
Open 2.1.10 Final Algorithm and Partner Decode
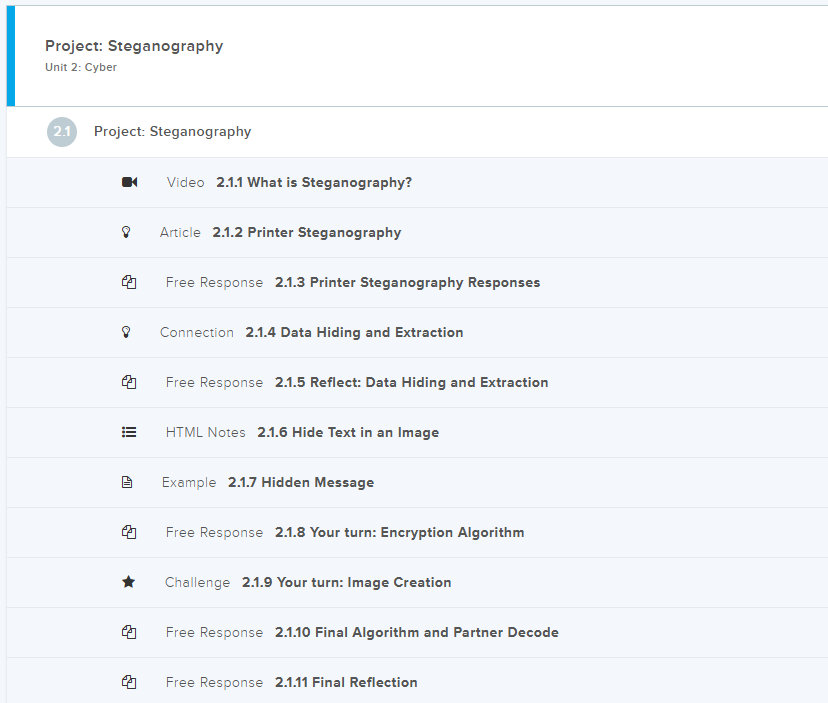416,633
